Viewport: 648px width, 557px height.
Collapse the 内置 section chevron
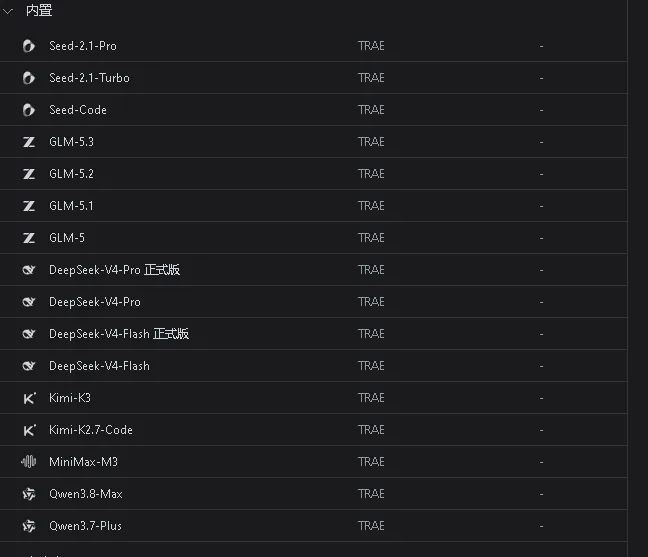tap(8, 12)
